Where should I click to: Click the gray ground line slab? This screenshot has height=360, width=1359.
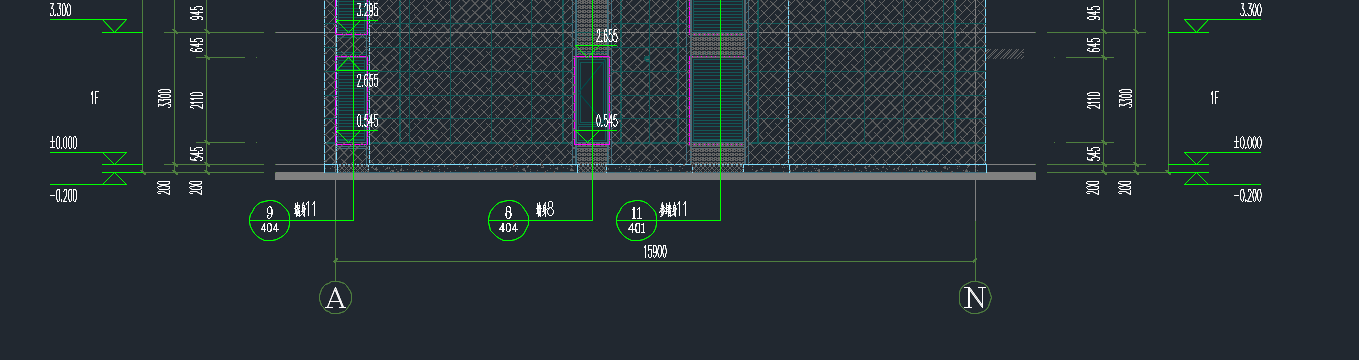coord(655,176)
